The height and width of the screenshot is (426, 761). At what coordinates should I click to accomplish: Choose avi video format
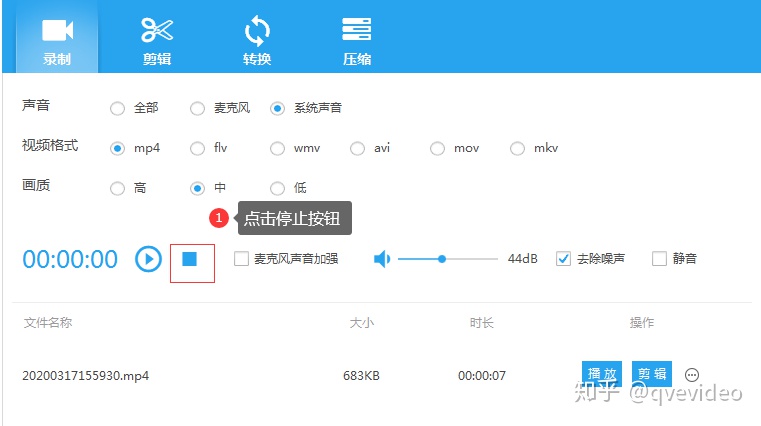tap(358, 148)
